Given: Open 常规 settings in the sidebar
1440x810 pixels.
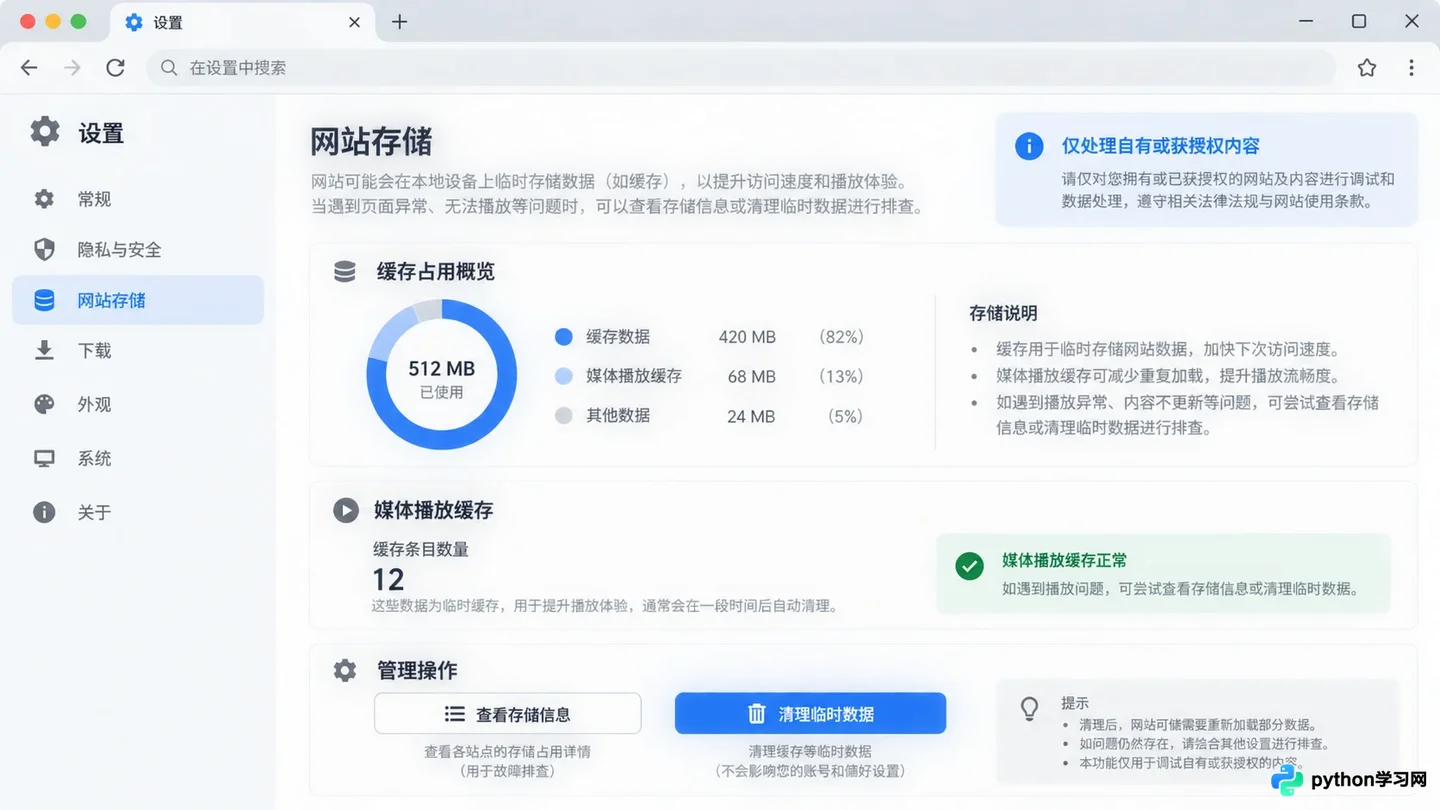Looking at the screenshot, I should pyautogui.click(x=138, y=199).
